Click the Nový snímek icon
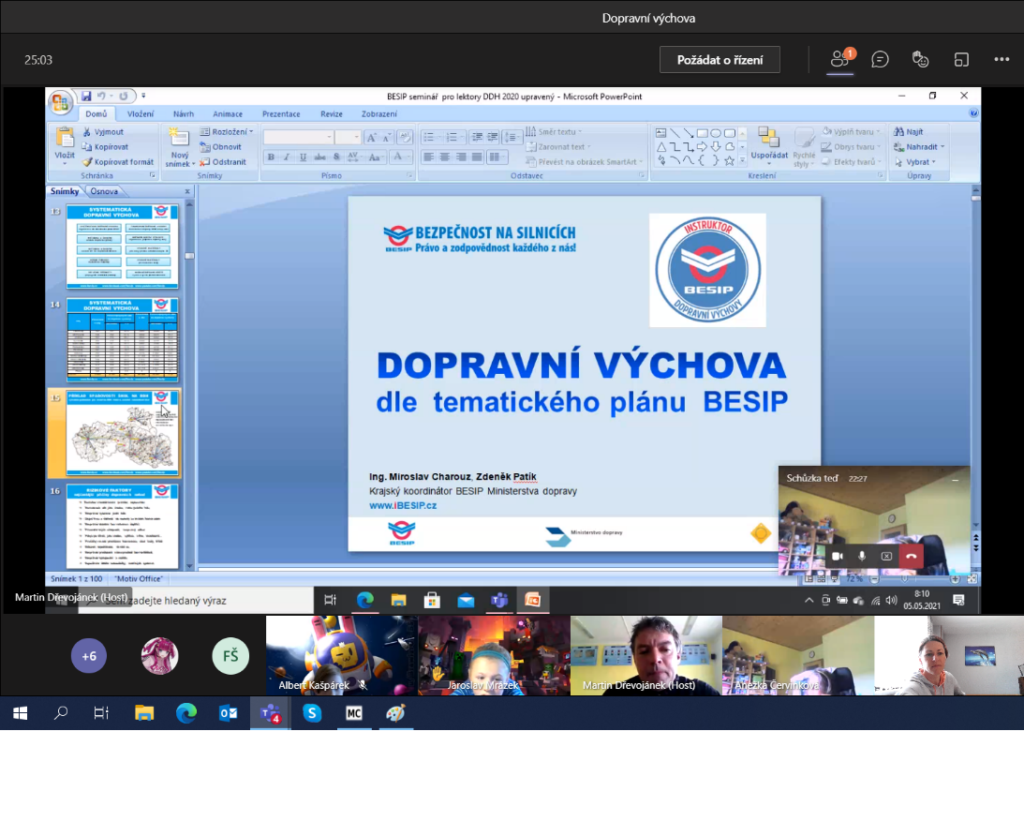The height and width of the screenshot is (821, 1024). click(178, 138)
